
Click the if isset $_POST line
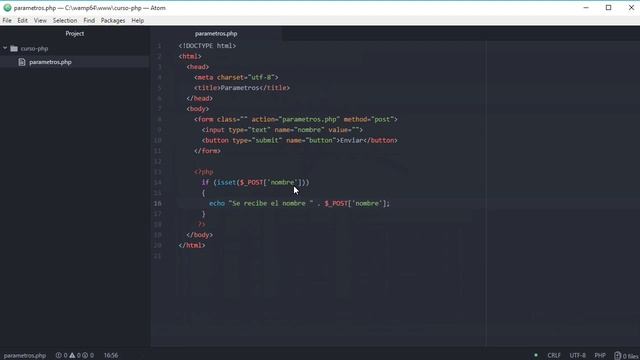coord(255,182)
